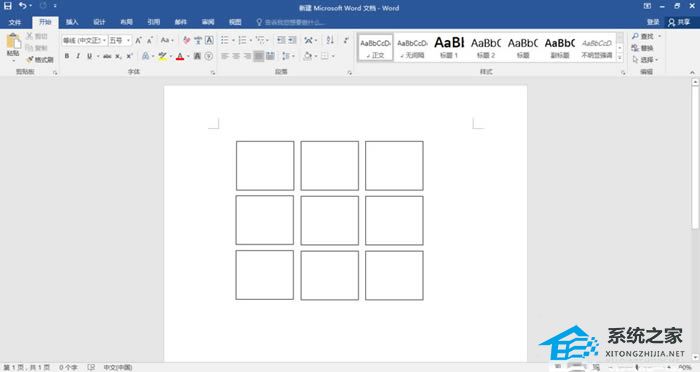Click the Format Painter brush
Image resolution: width=700 pixels, height=372 pixels.
(30, 59)
